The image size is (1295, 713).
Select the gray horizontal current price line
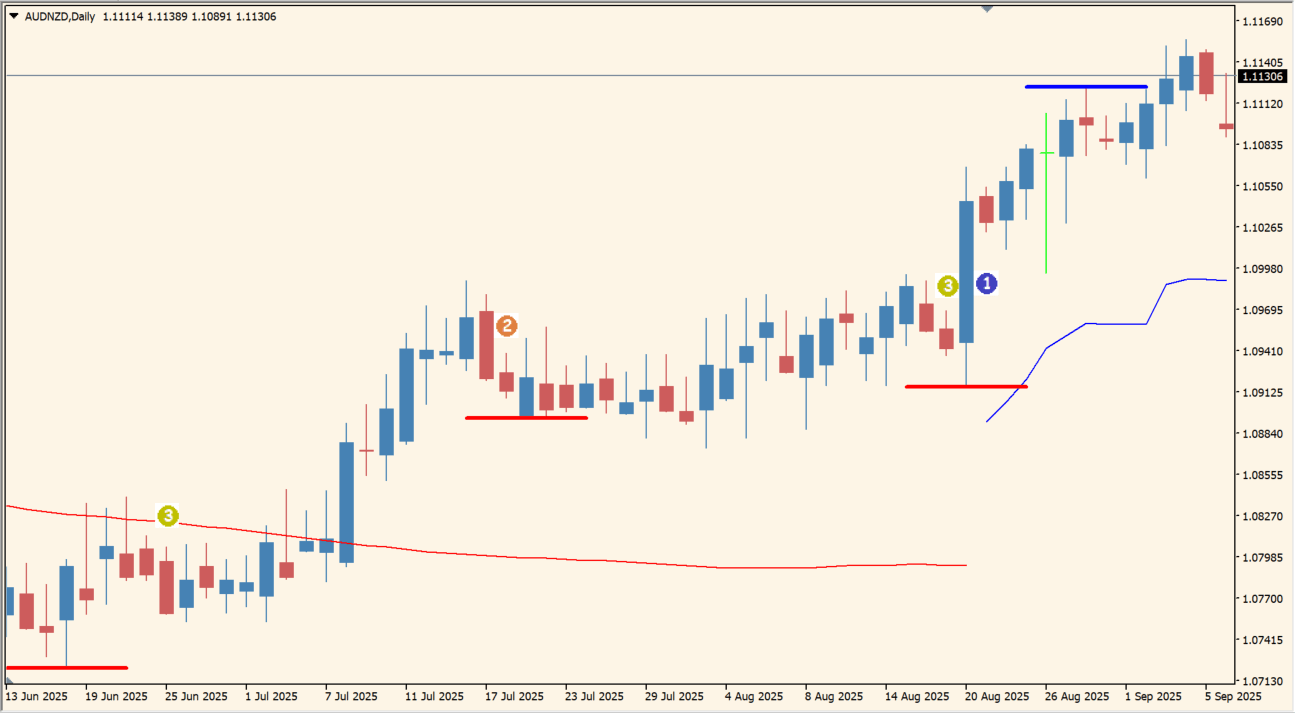[x=600, y=75]
